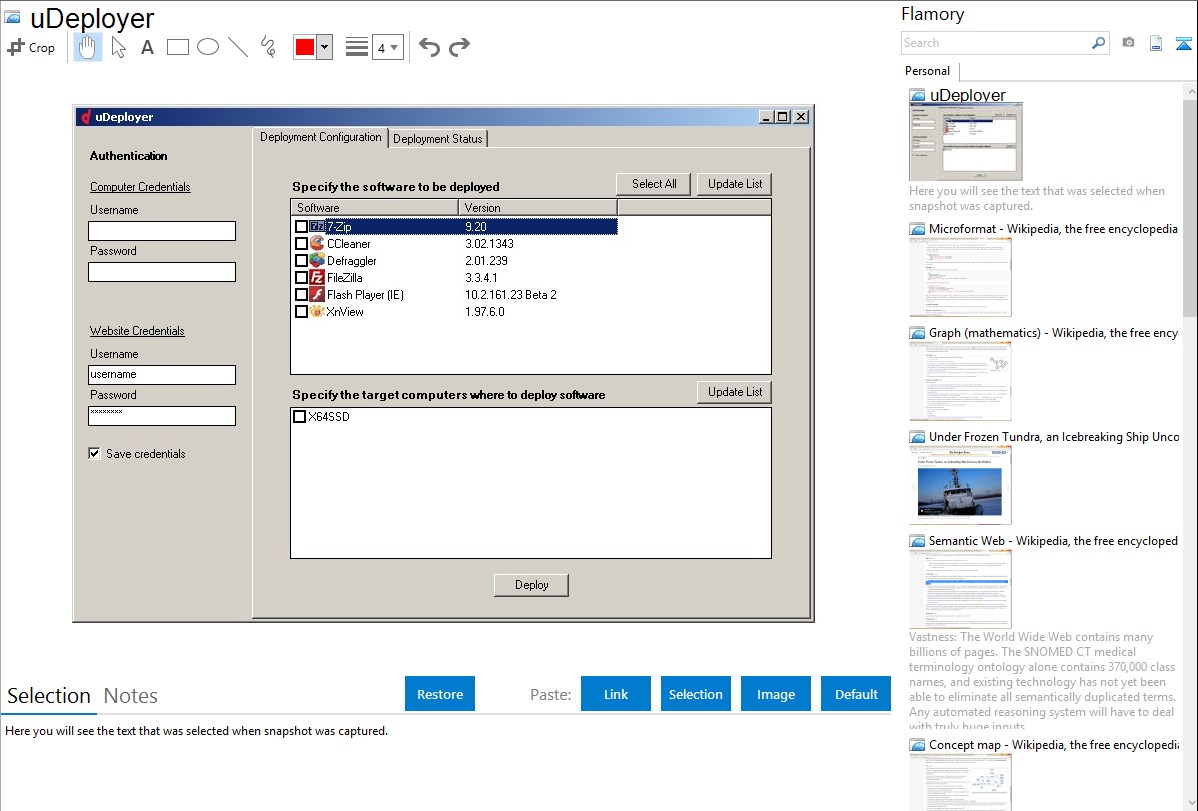The width and height of the screenshot is (1198, 811).
Task: Click the Image paste button
Action: pyautogui.click(x=776, y=694)
